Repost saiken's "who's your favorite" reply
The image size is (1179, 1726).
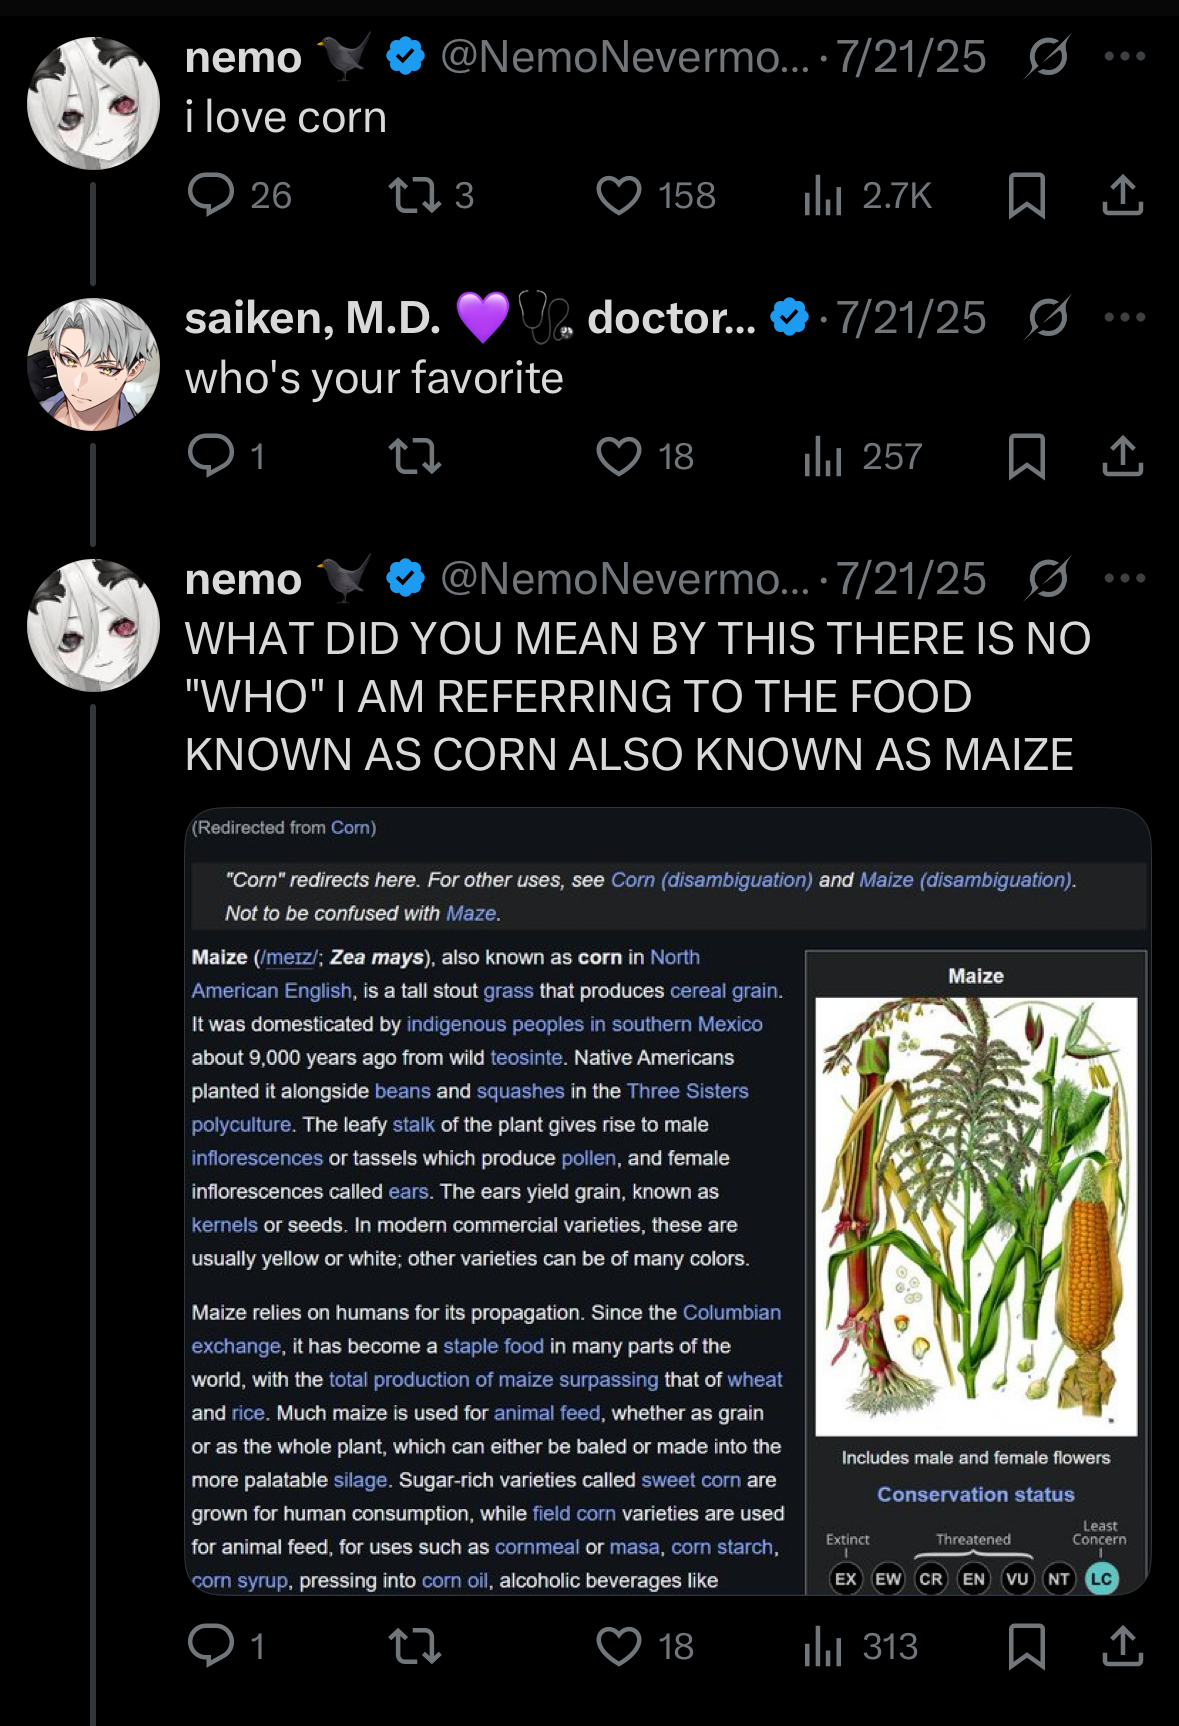pyautogui.click(x=414, y=456)
